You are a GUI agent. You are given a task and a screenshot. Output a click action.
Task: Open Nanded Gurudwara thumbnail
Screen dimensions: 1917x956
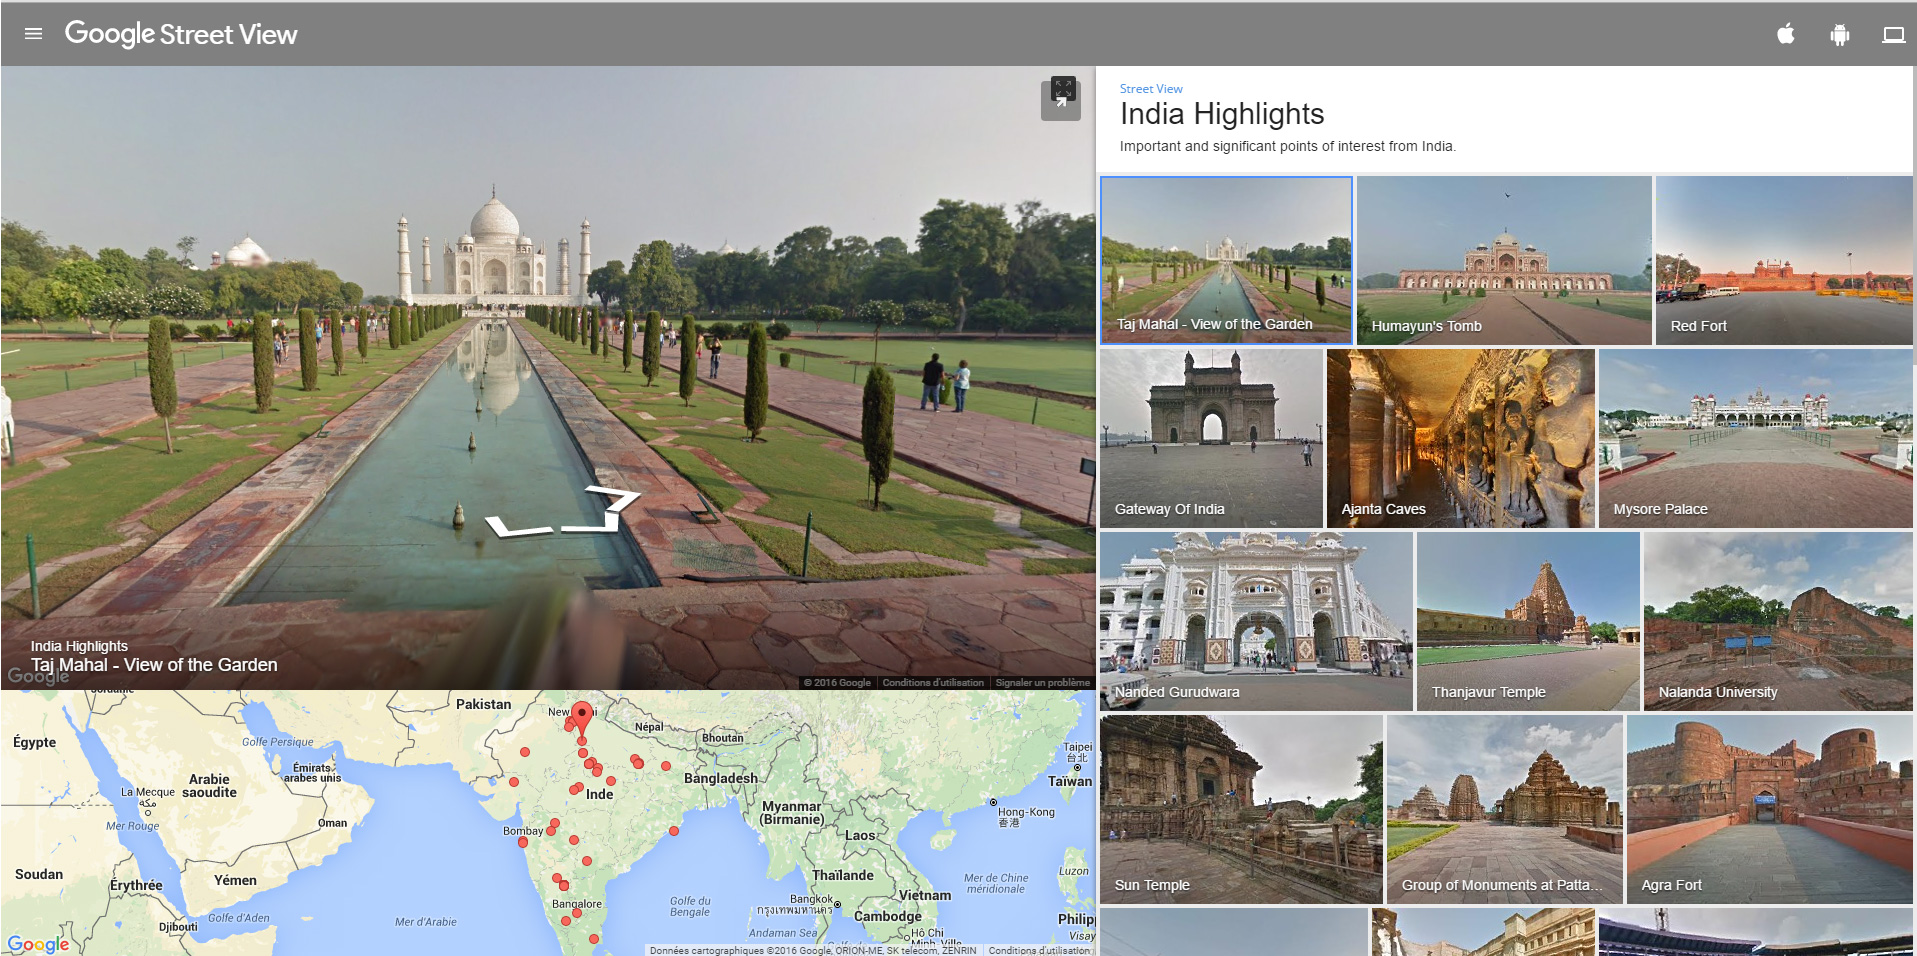pos(1256,621)
